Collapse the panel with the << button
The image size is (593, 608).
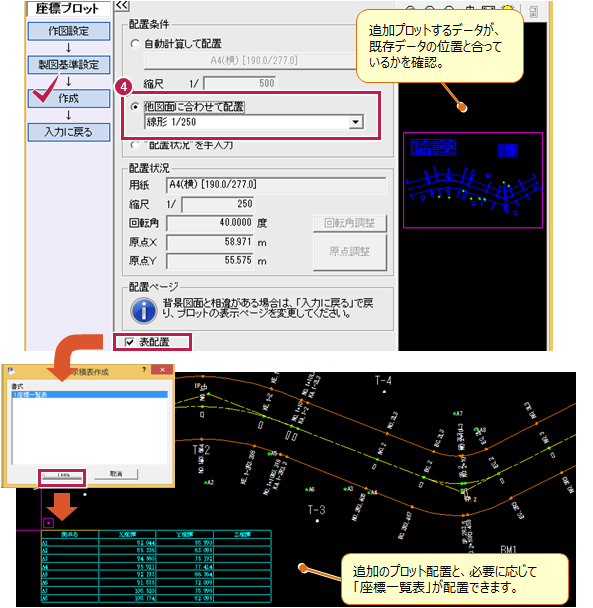click(x=122, y=5)
